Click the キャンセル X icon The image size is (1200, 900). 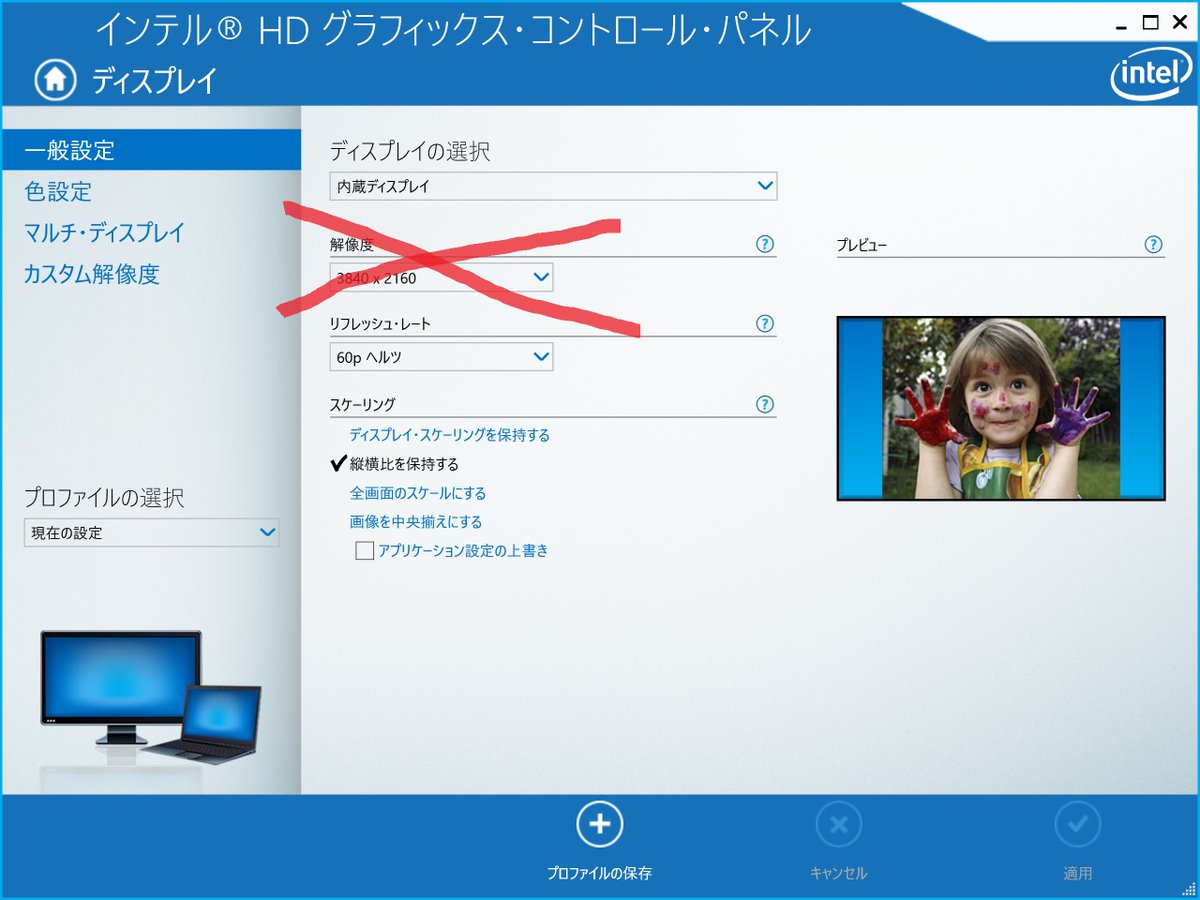(838, 825)
